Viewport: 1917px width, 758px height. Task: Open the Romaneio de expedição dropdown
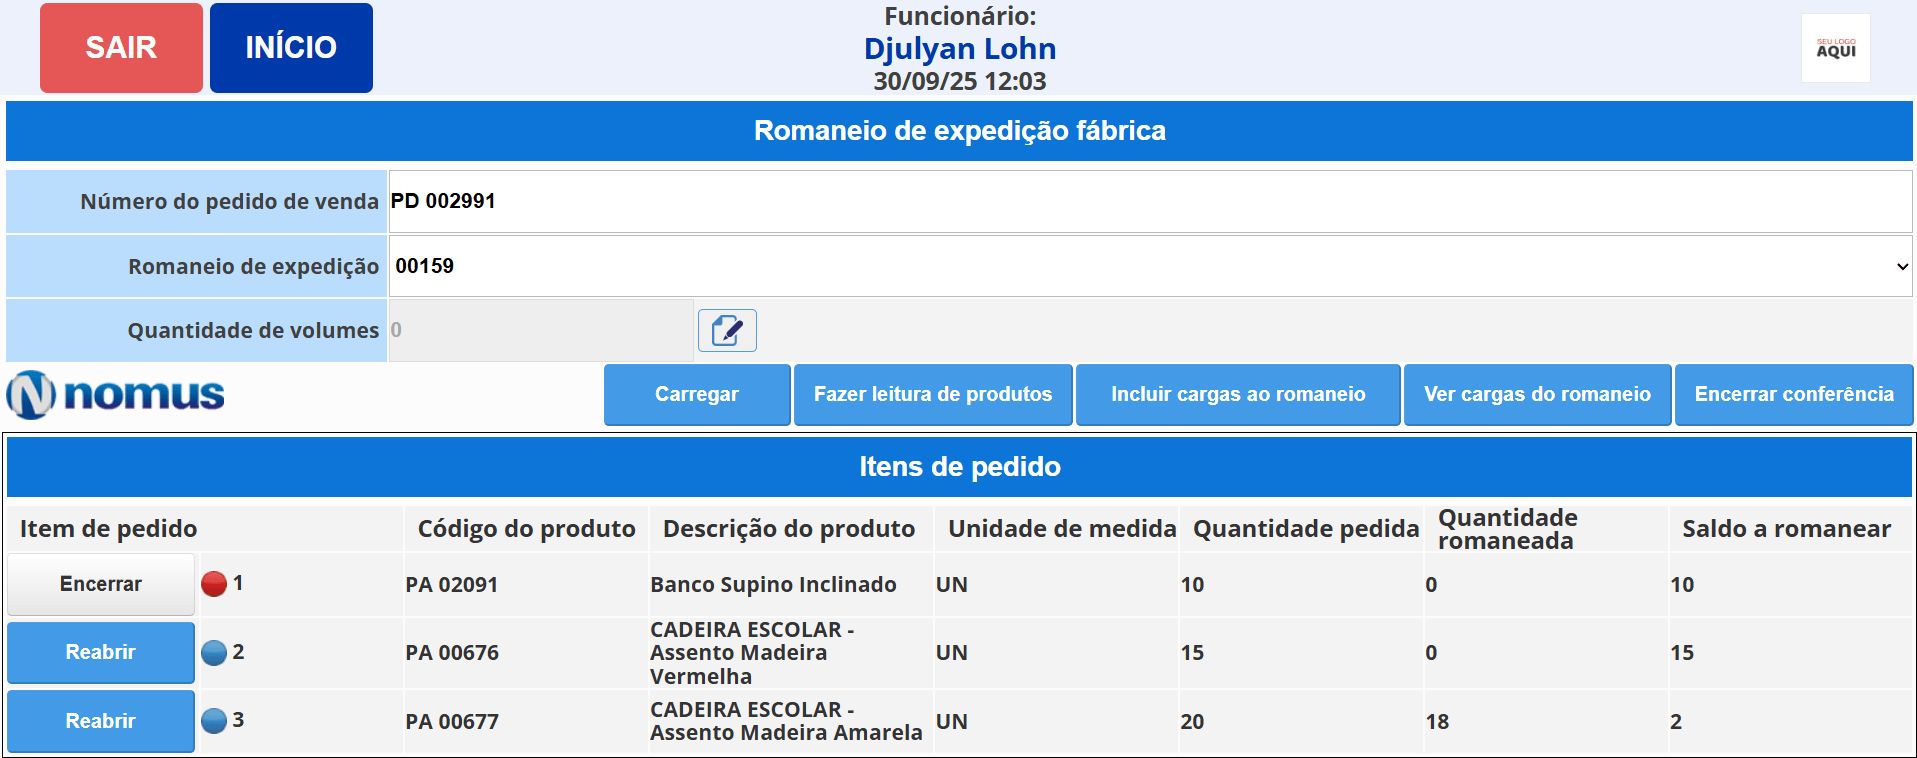1150,266
